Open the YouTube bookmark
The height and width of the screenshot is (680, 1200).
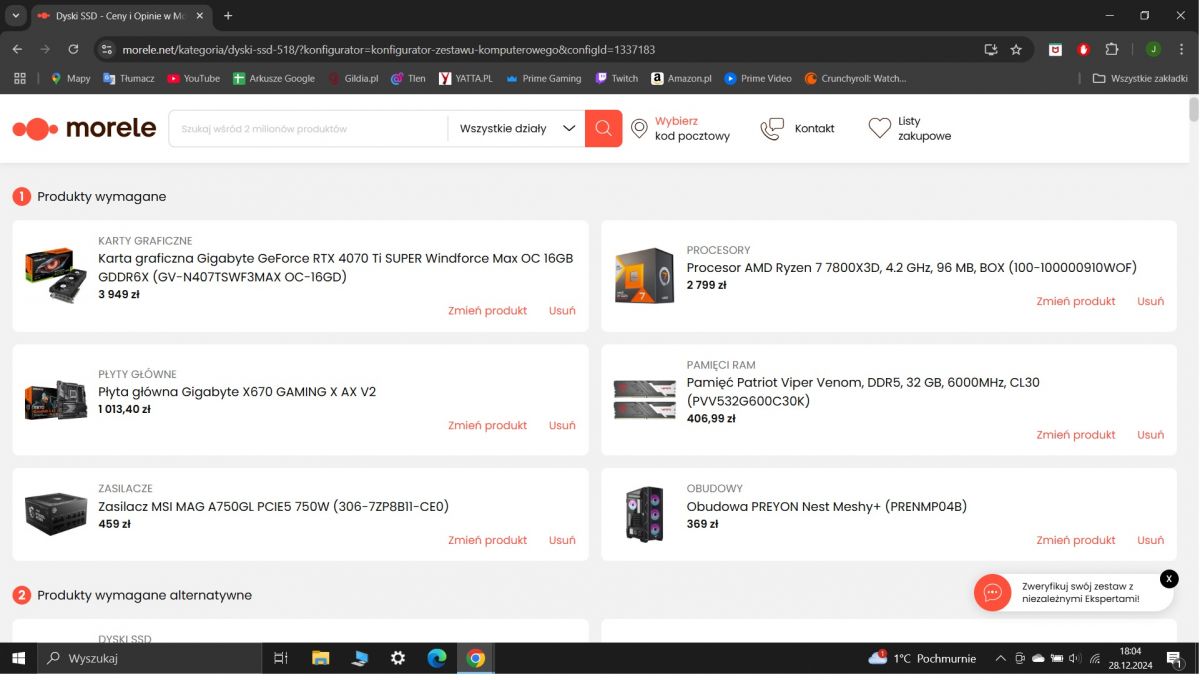pos(194,78)
